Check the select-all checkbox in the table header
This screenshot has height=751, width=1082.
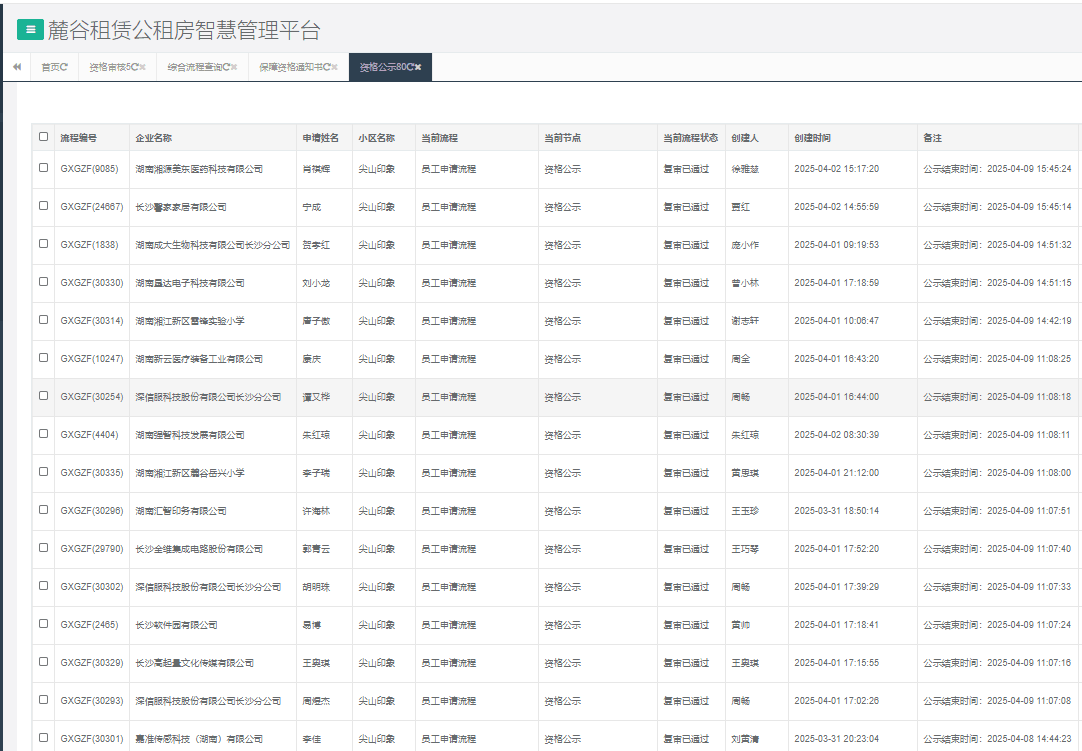(x=43, y=137)
